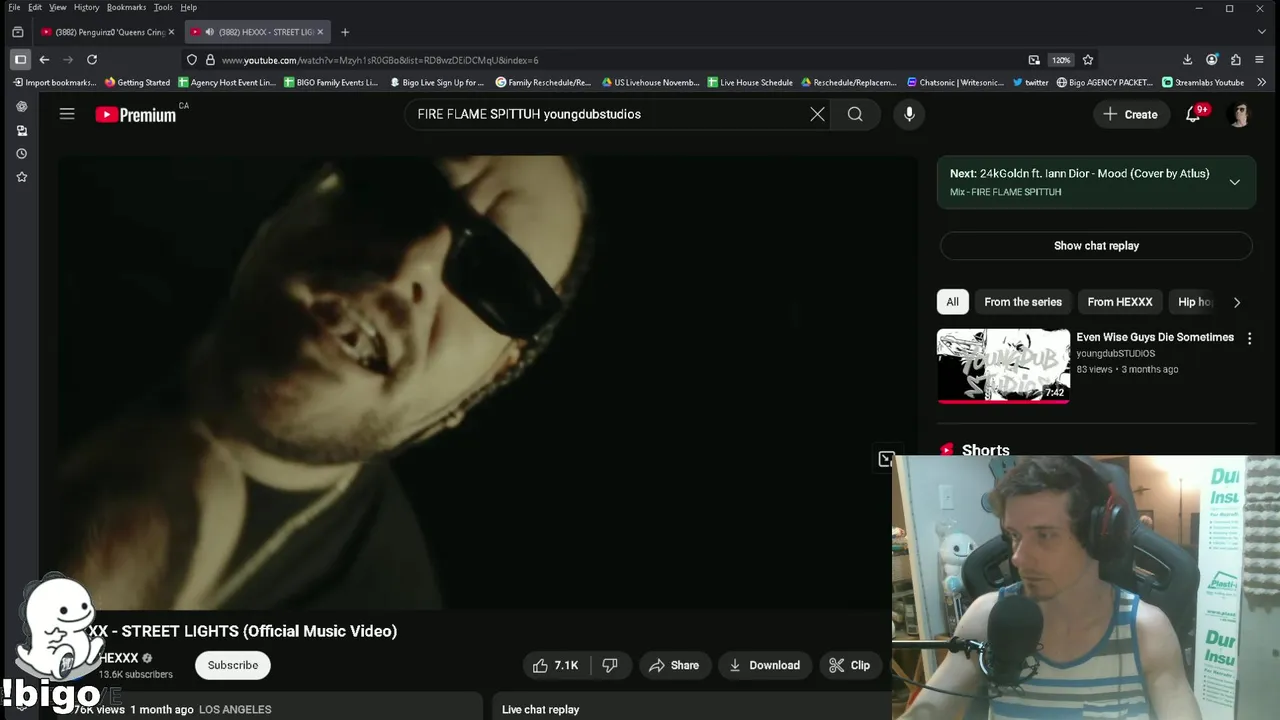The height and width of the screenshot is (720, 1280).
Task: Expand the Next up mix playlist
Action: click(1235, 182)
